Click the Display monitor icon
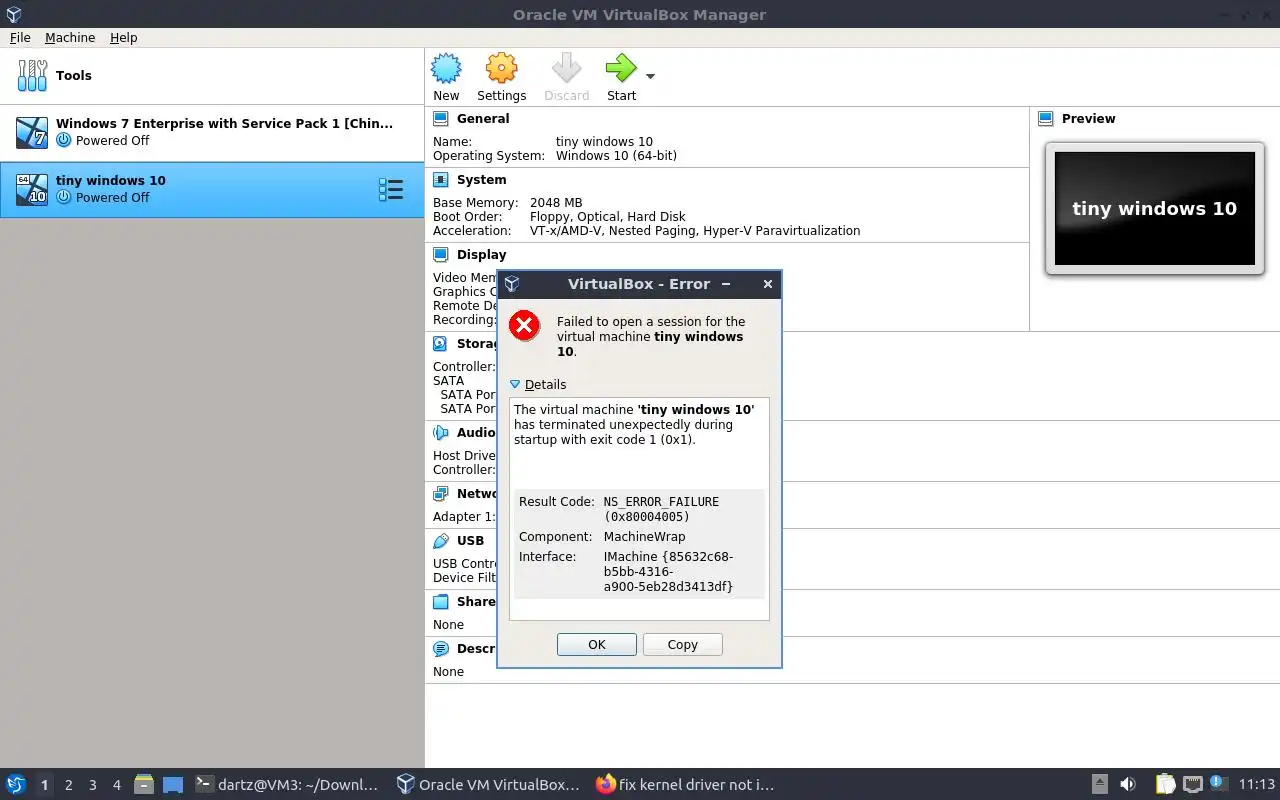This screenshot has height=800, width=1280. click(440, 255)
